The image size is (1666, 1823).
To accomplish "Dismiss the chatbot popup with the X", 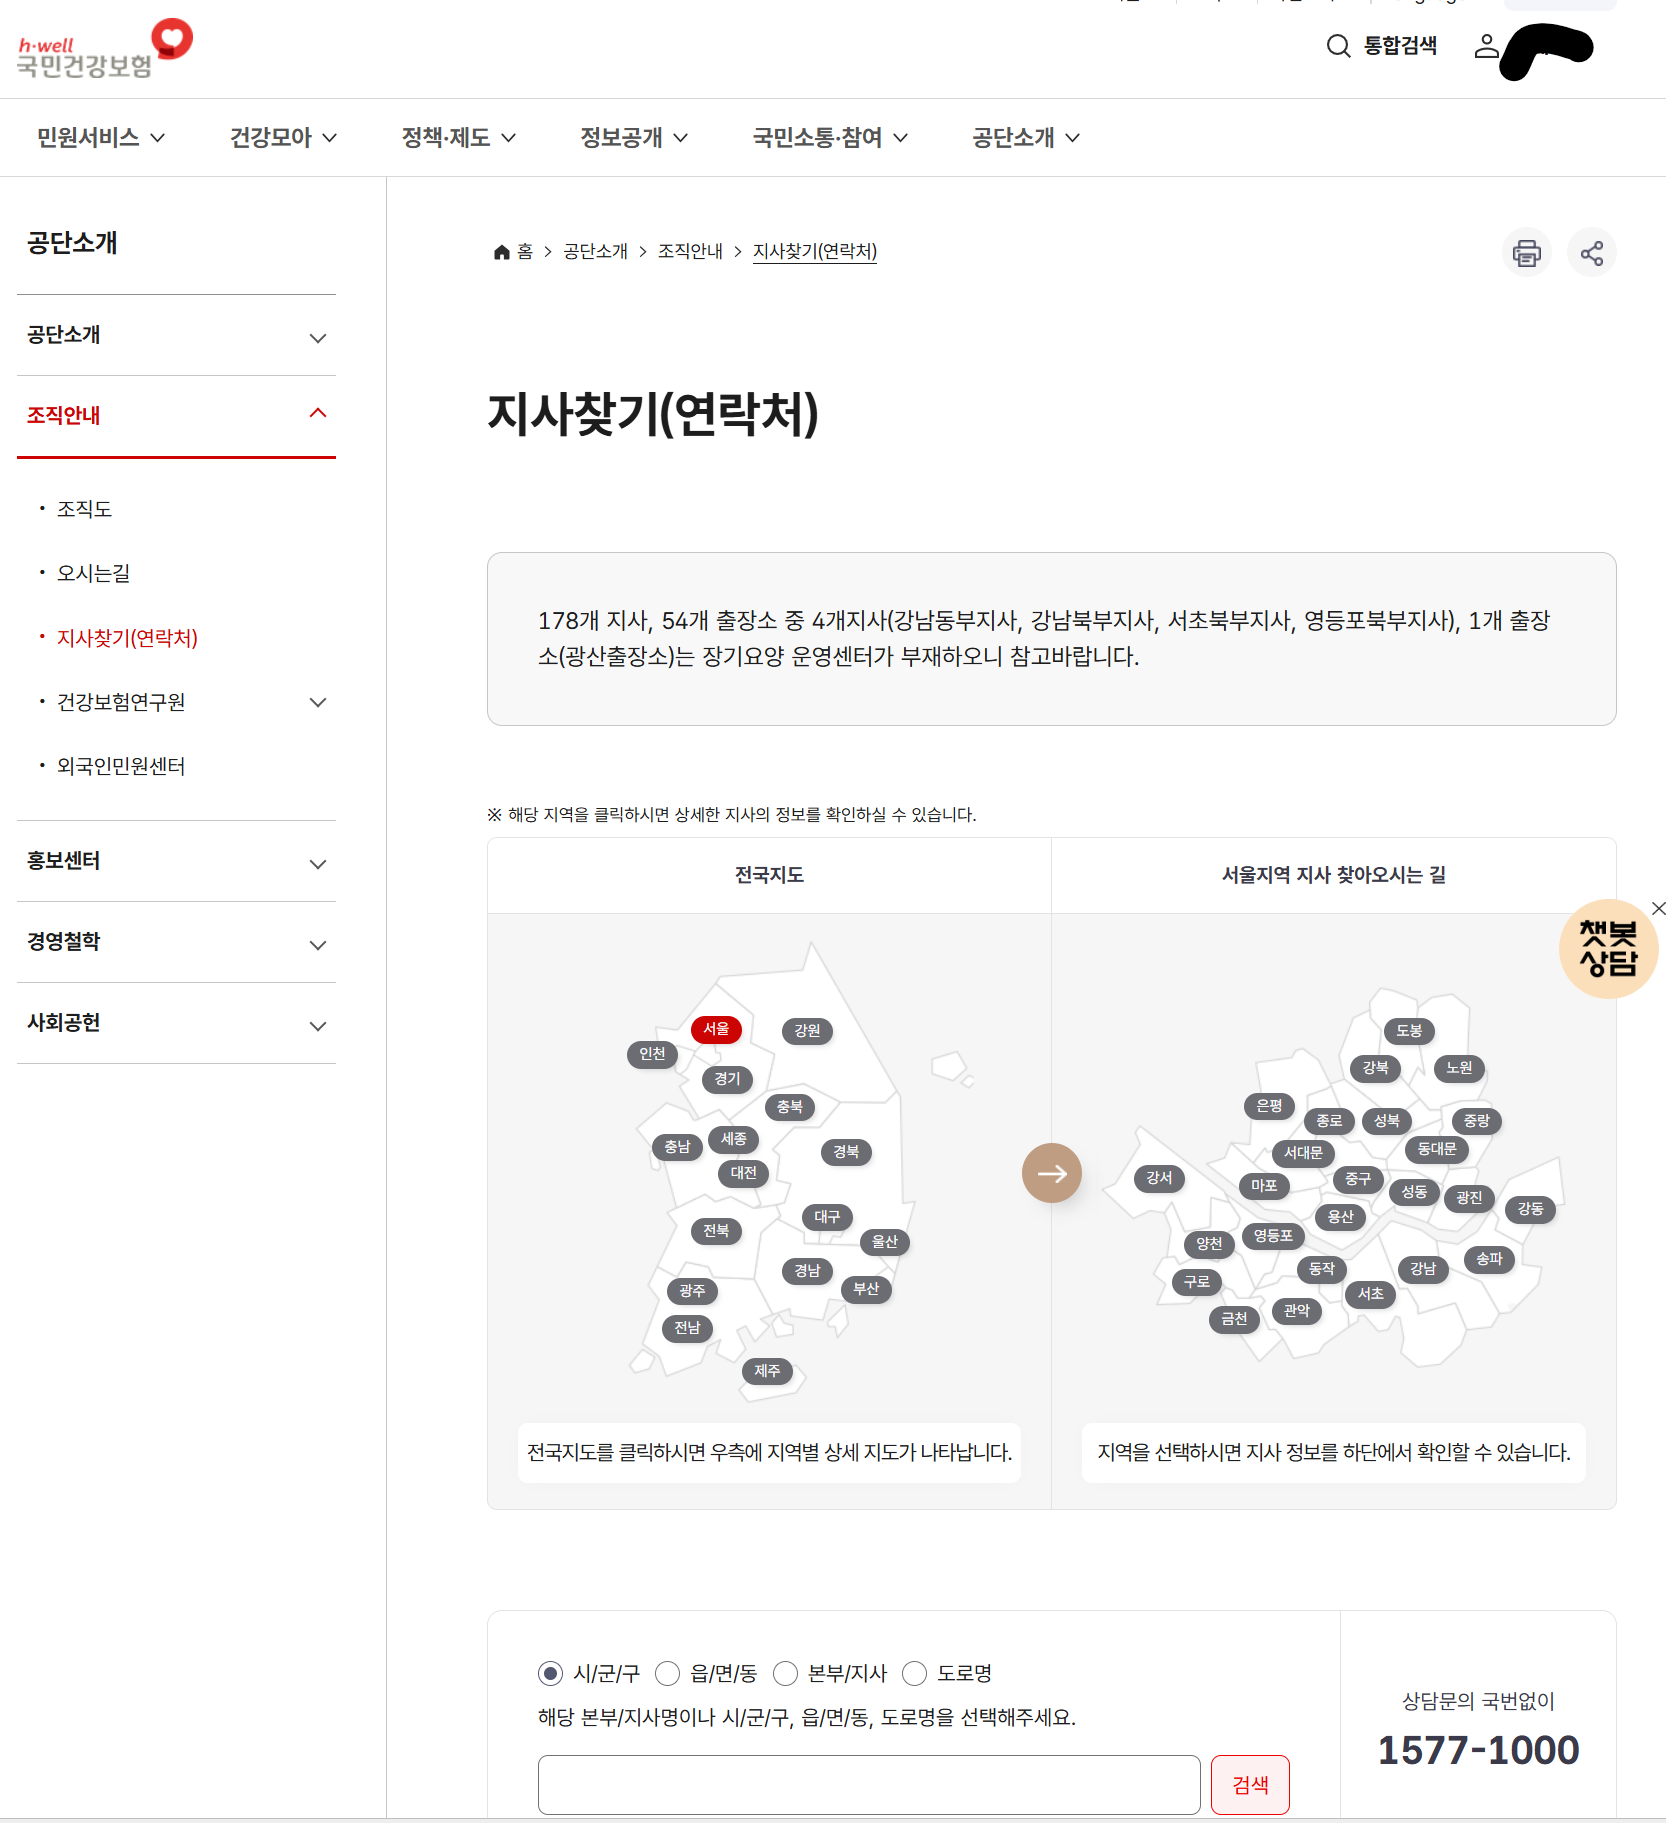I will point(1659,908).
